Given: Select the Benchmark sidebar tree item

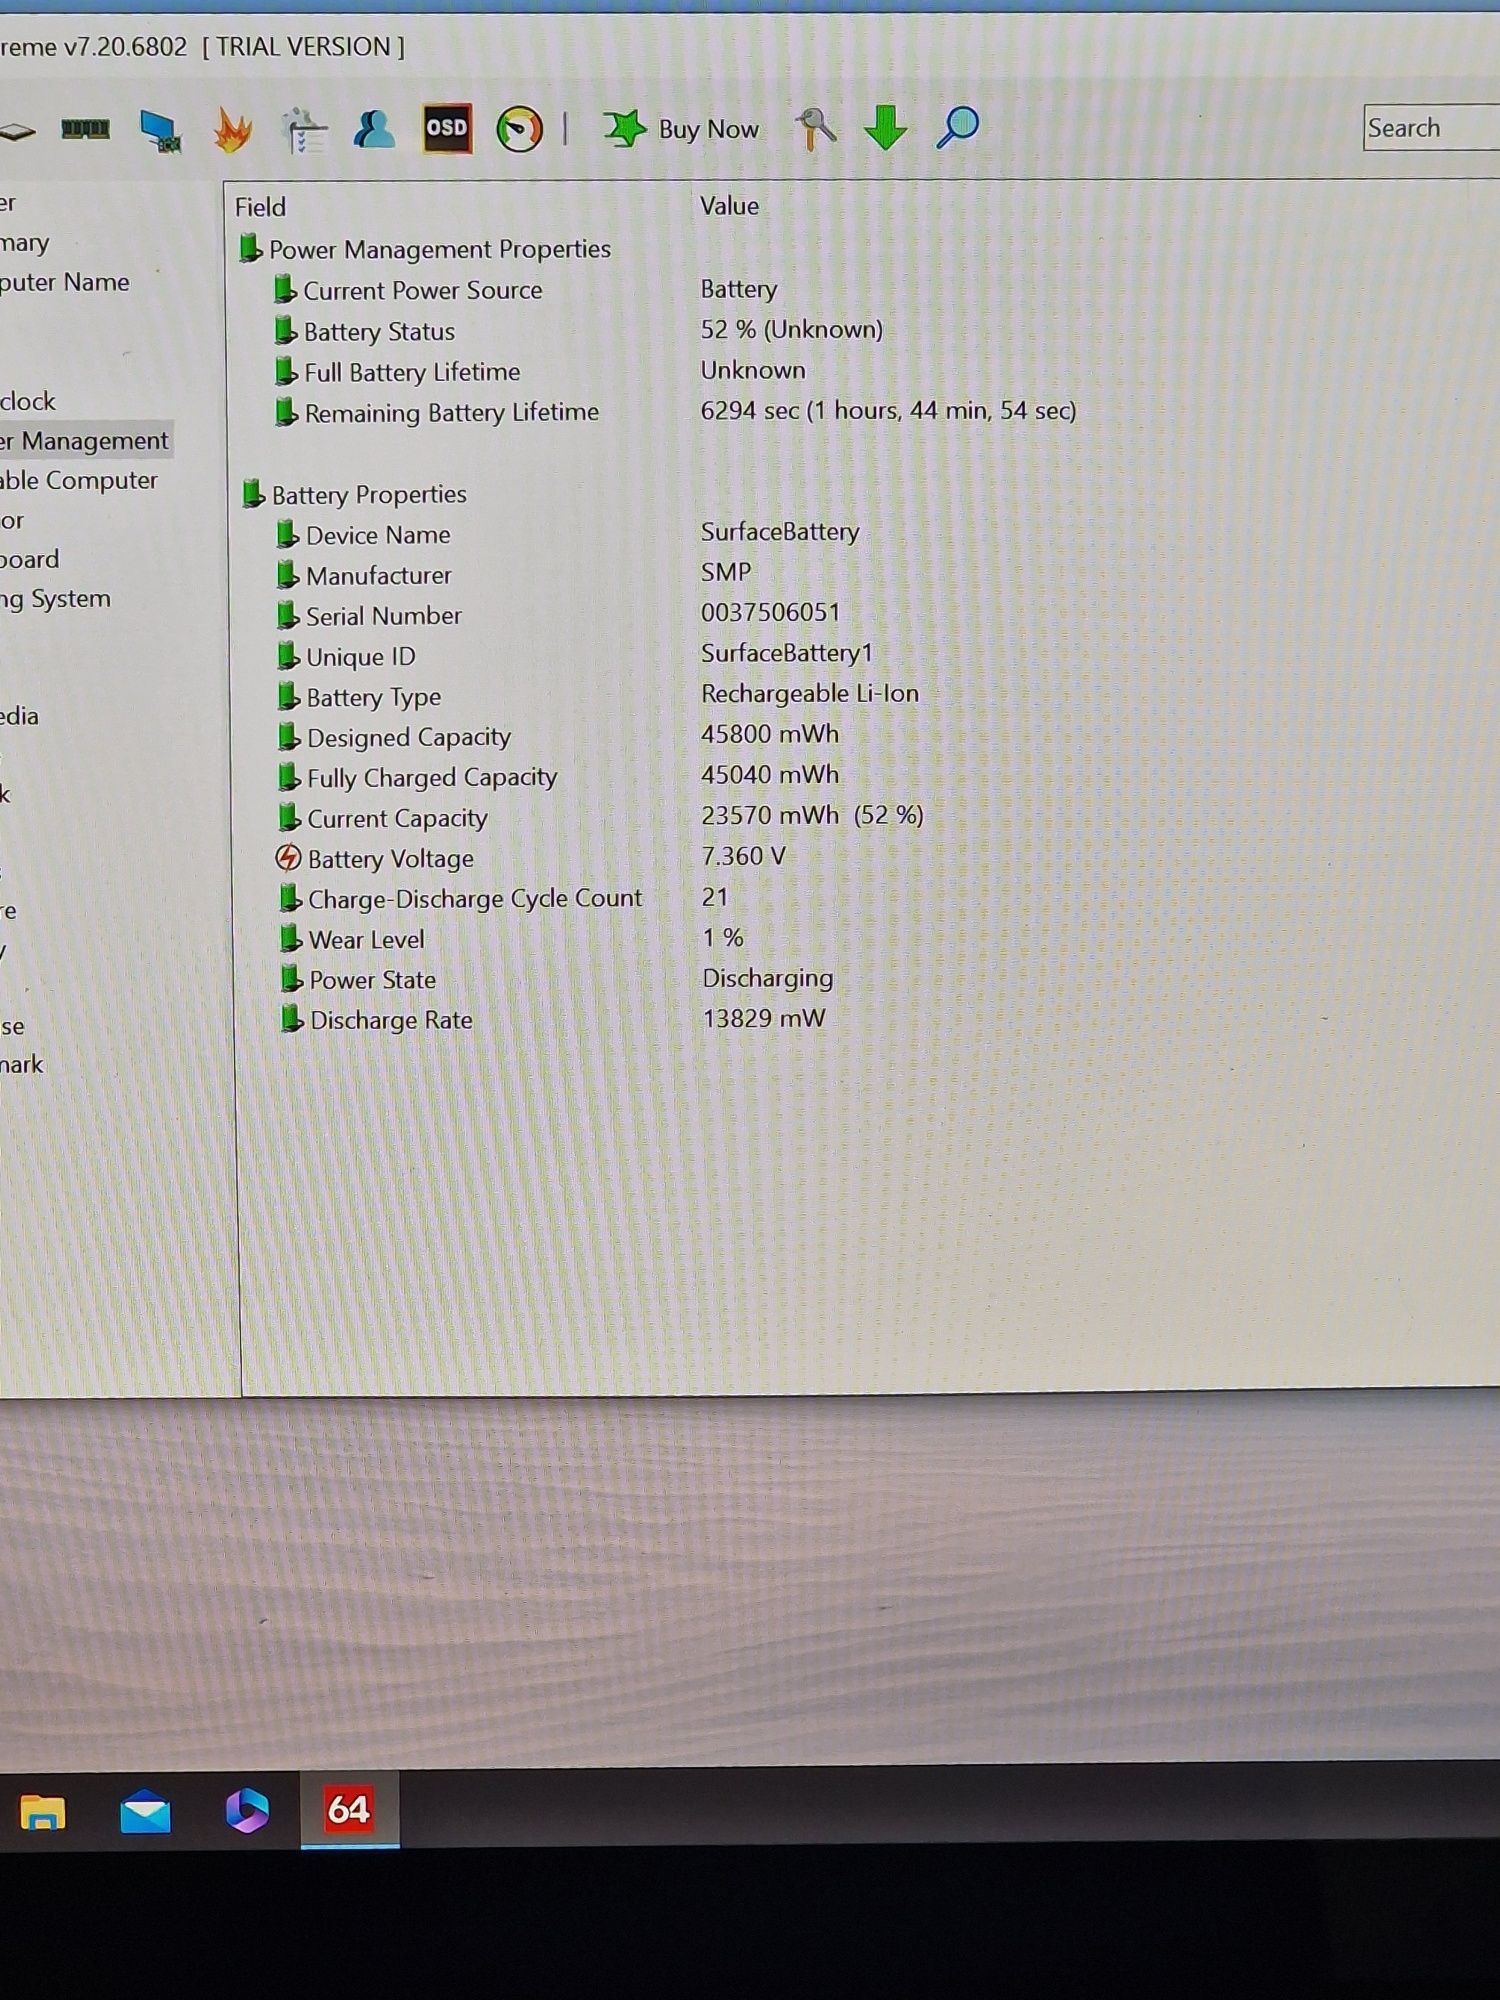Looking at the screenshot, I should (22, 1064).
